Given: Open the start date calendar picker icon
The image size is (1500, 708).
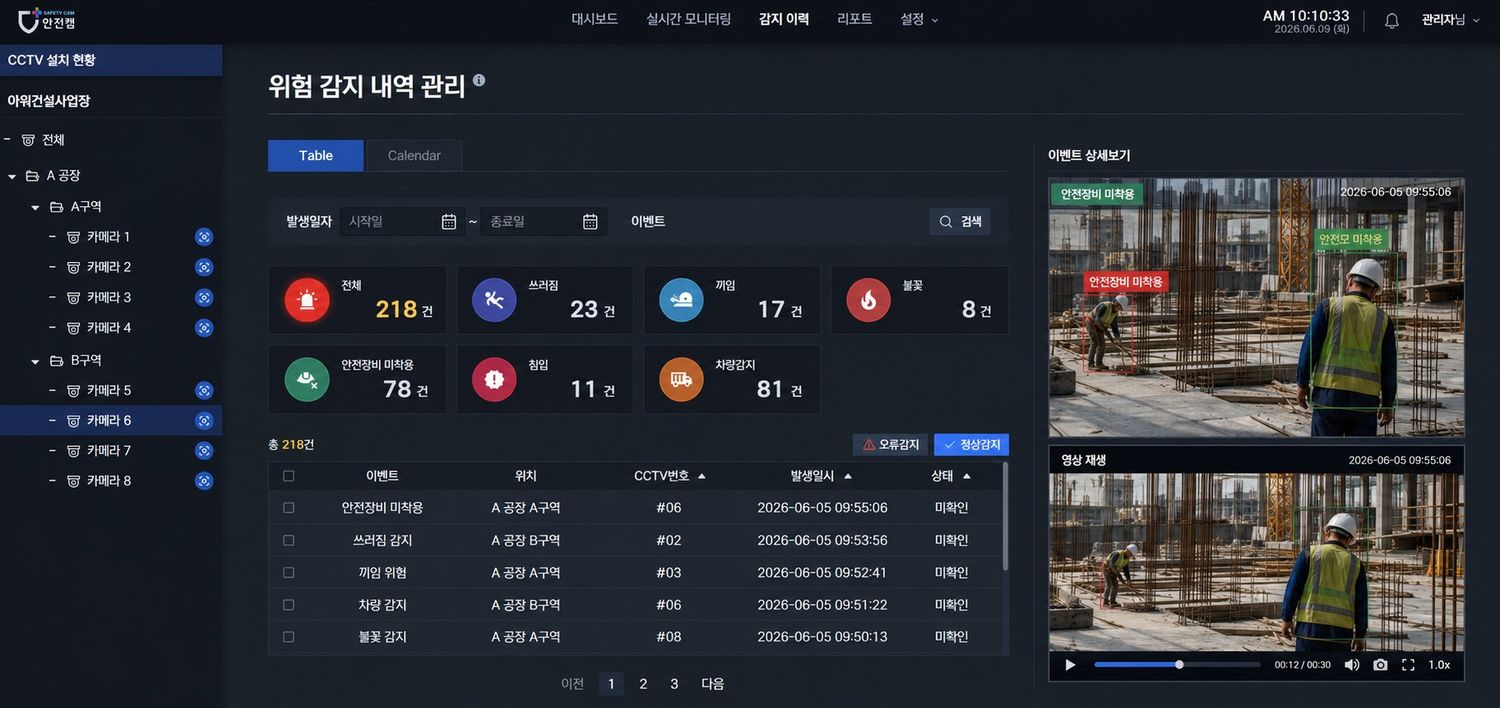Looking at the screenshot, I should pyautogui.click(x=449, y=222).
